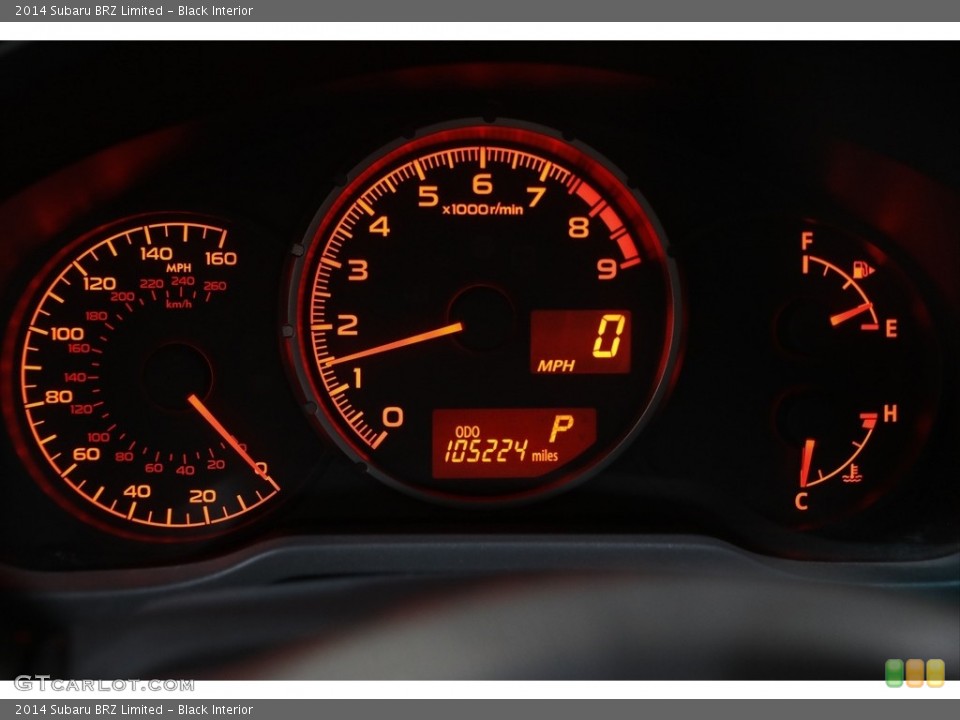Click the coolant temperature gauge needle

807,463
